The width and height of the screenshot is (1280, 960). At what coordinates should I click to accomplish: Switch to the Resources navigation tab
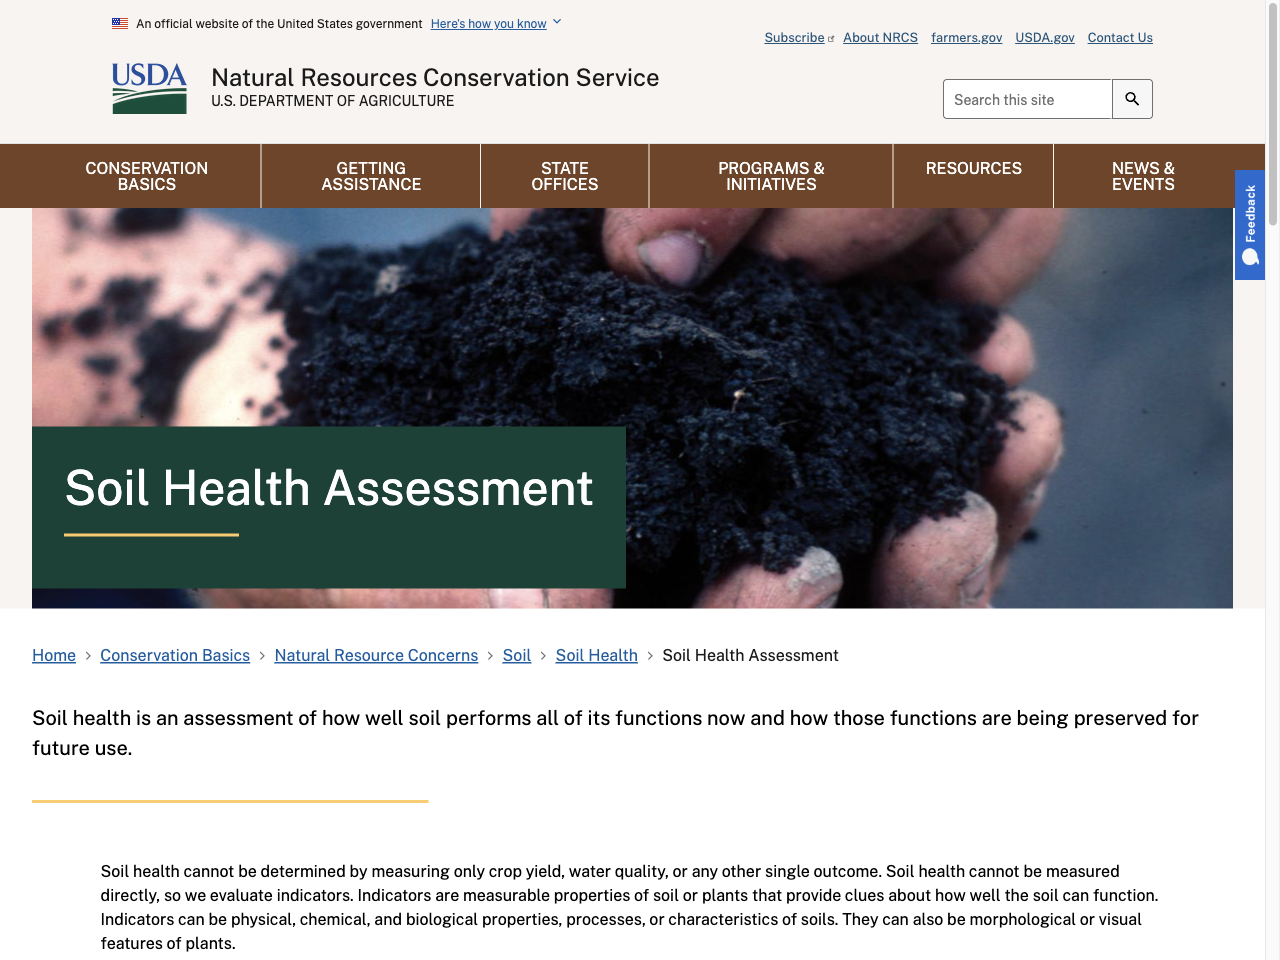(973, 168)
